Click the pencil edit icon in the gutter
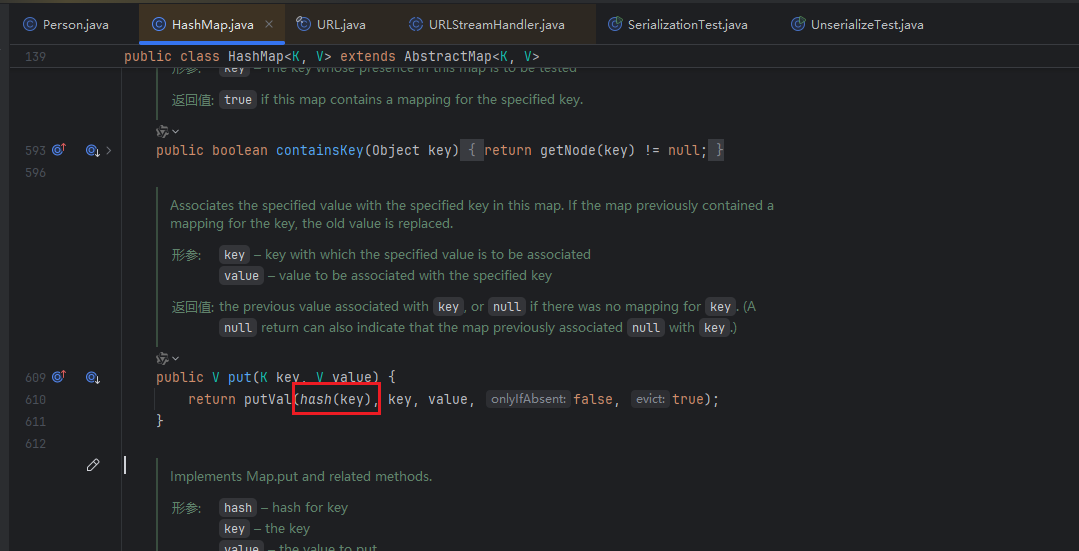Screen dimensions: 1079x551 point(93,465)
